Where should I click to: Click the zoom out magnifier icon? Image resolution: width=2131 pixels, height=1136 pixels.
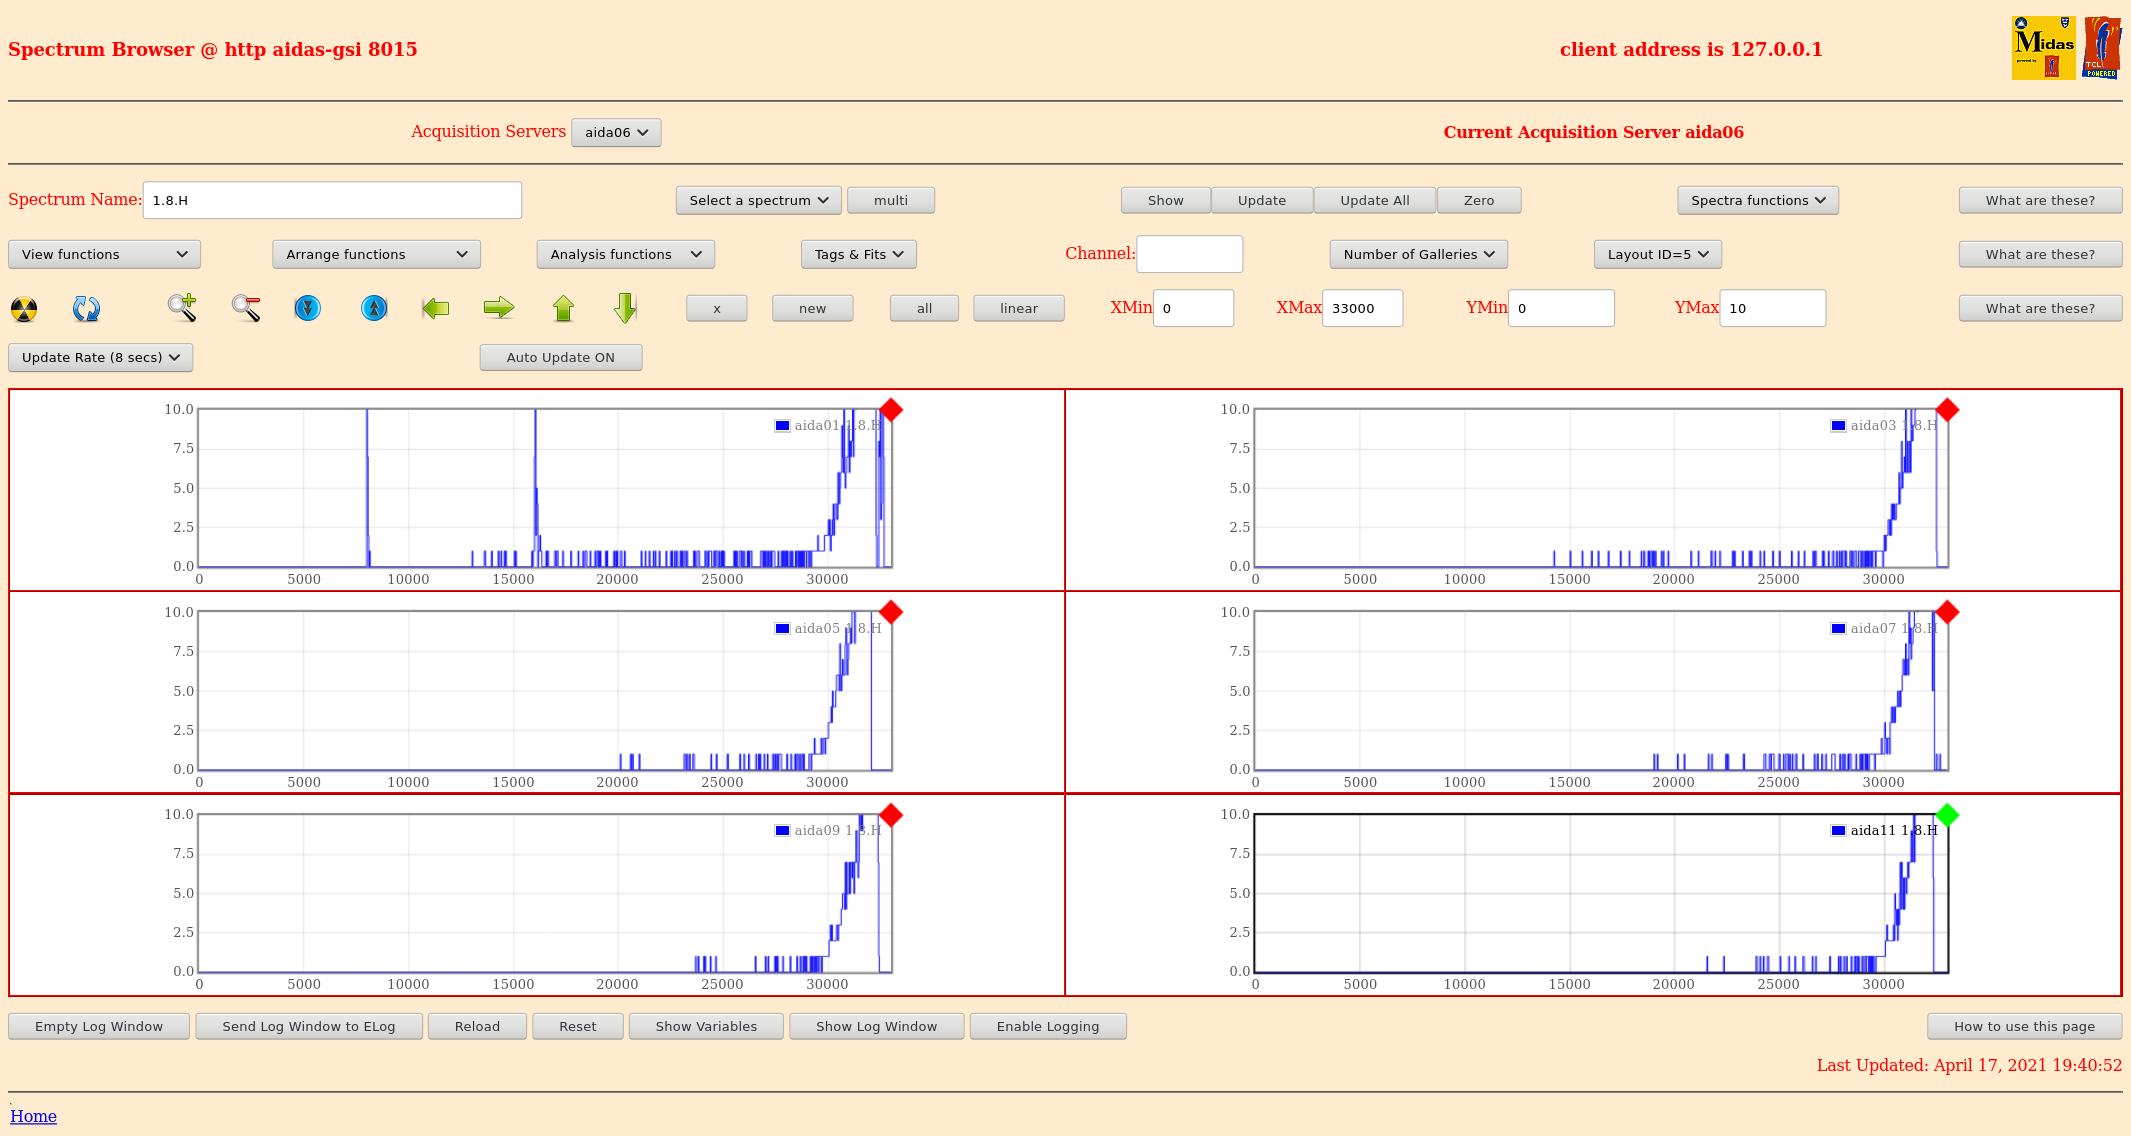point(246,308)
